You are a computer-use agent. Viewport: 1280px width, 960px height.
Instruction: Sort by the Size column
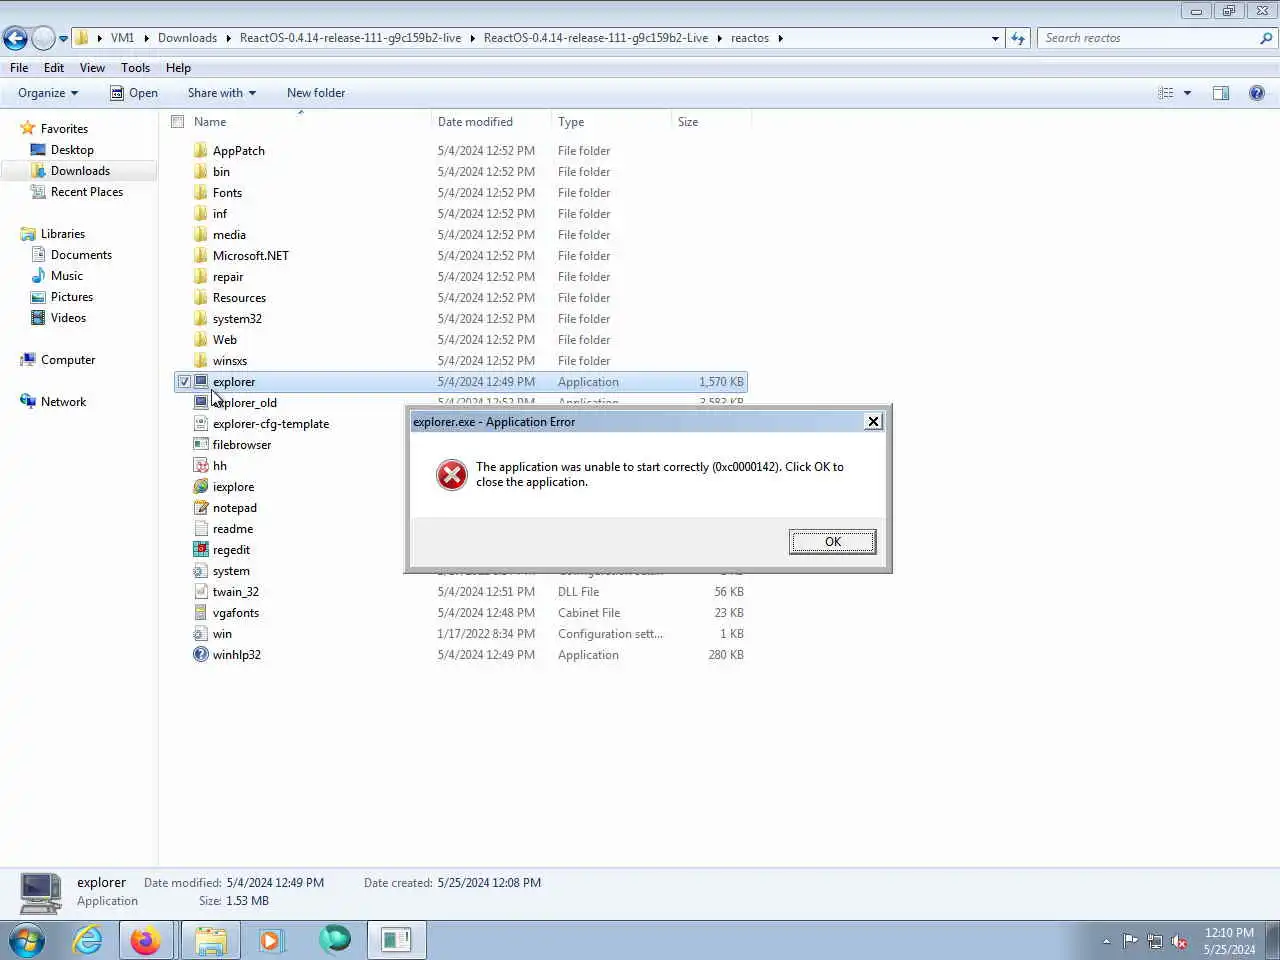[688, 122]
